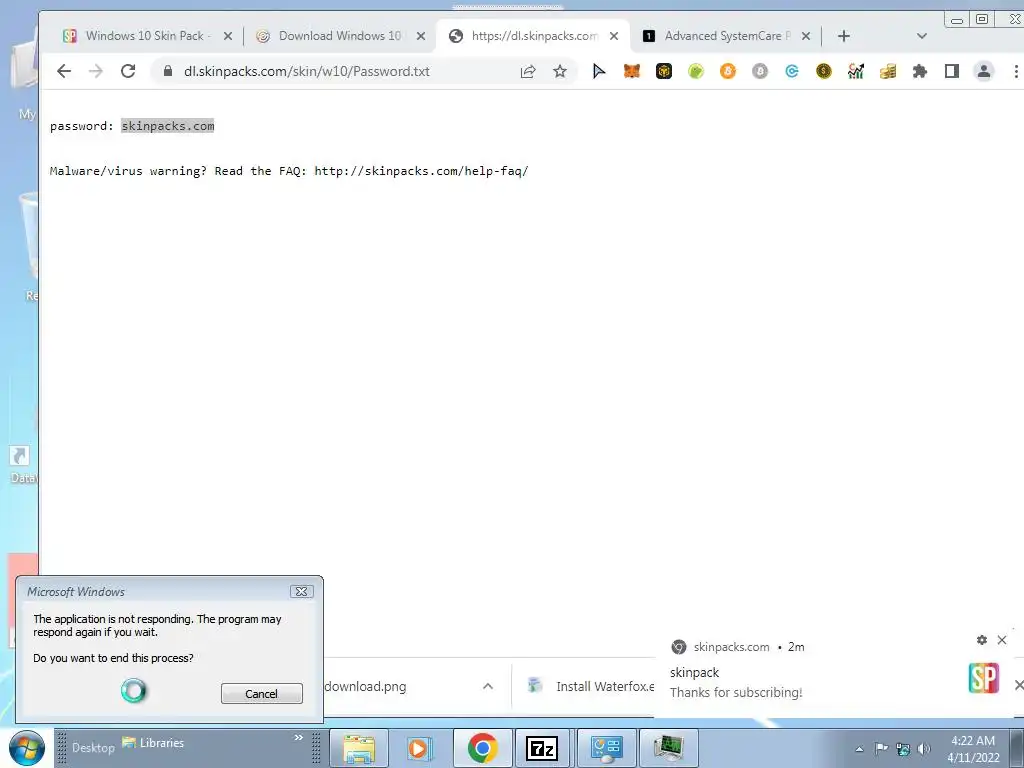This screenshot has height=768, width=1024.
Task: Share this page icon in address bar
Action: click(528, 71)
